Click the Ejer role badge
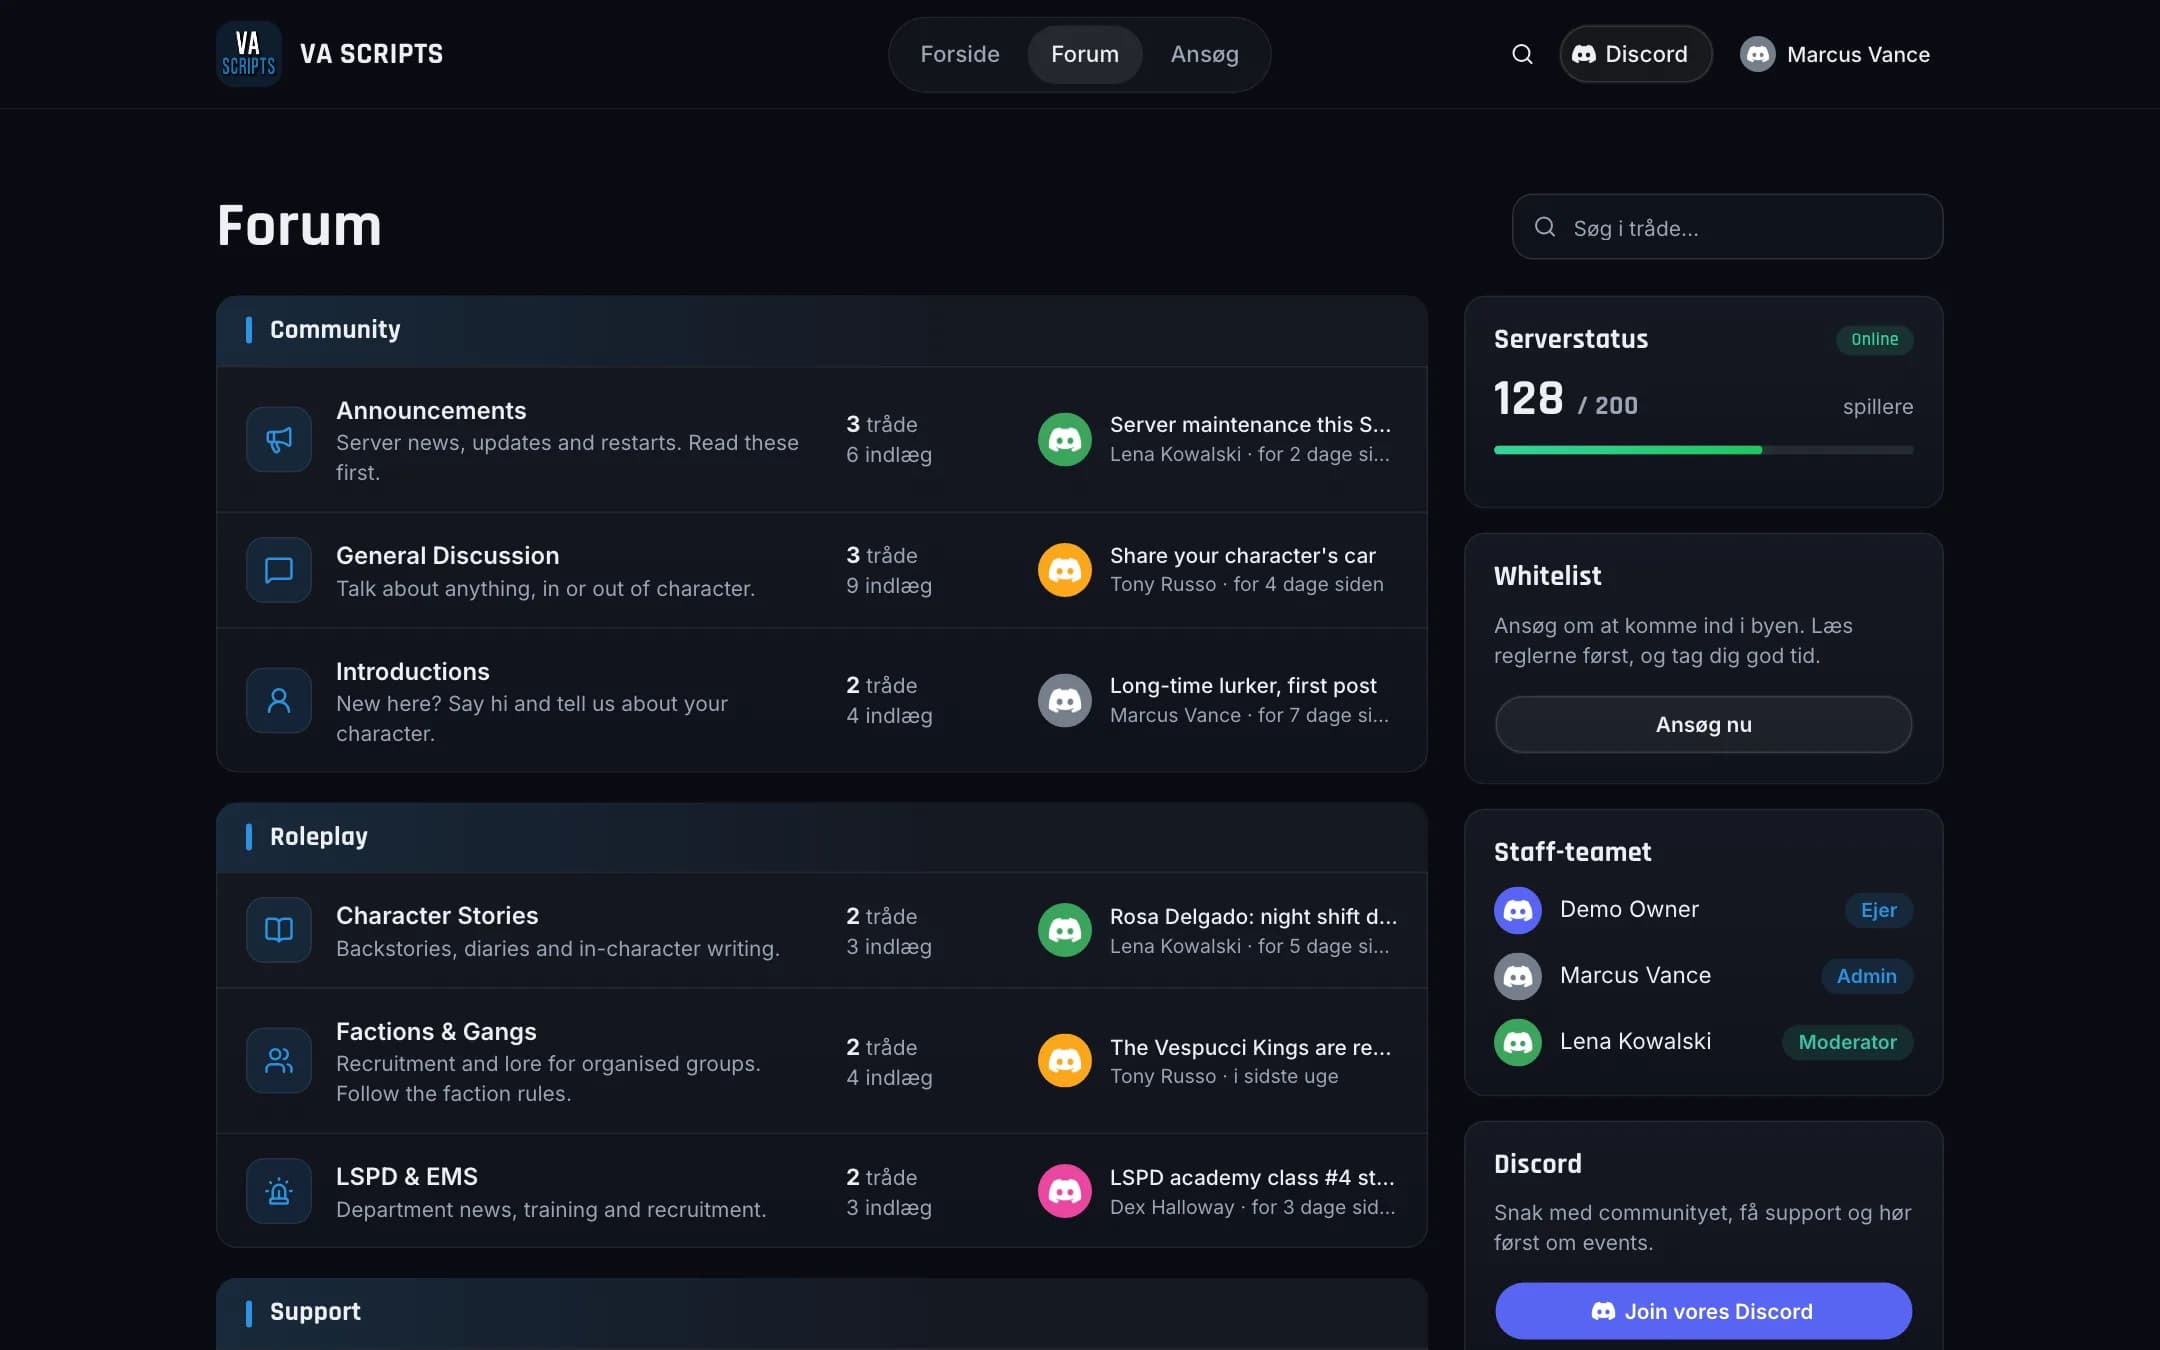The height and width of the screenshot is (1350, 2160). pos(1879,910)
